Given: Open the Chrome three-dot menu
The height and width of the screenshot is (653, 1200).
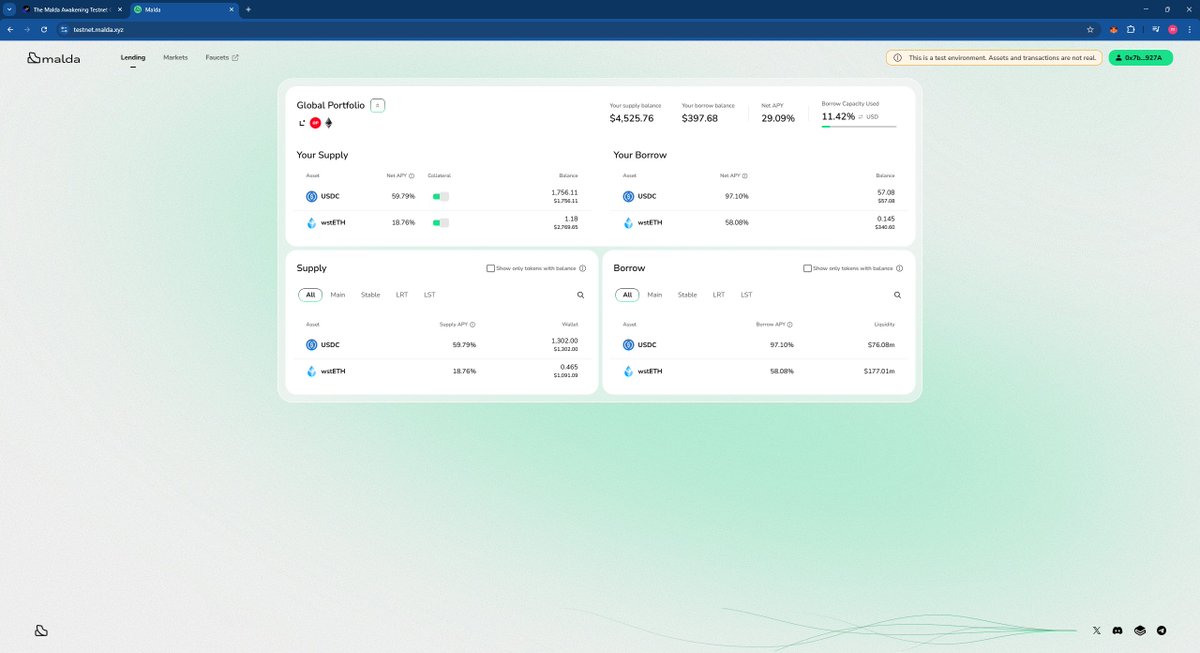Looking at the screenshot, I should [x=1188, y=29].
